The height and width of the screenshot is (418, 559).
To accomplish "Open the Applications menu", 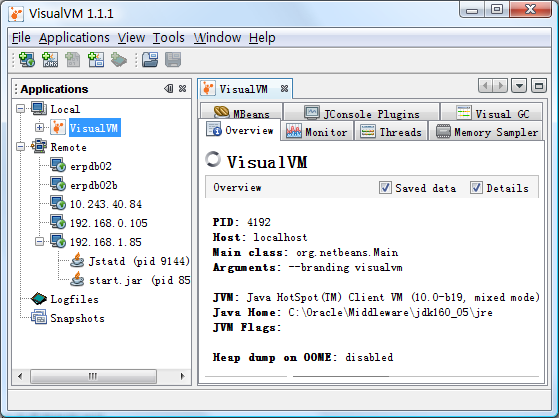I will [74, 37].
